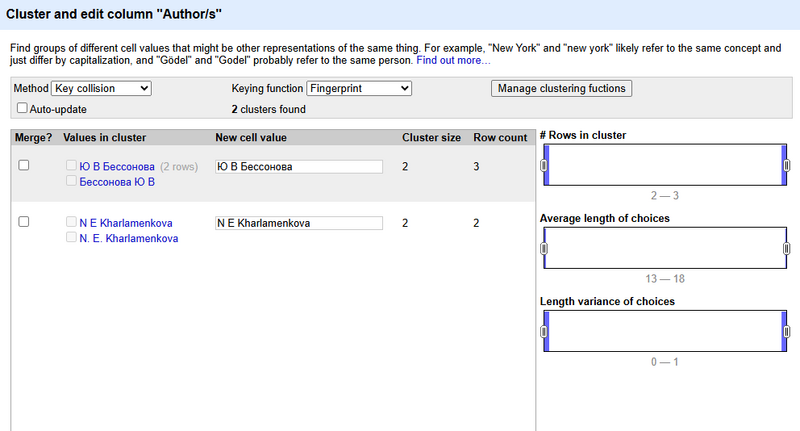The height and width of the screenshot is (431, 800).
Task: Select the value Ю В Бессонова in cluster
Action: pos(117,166)
